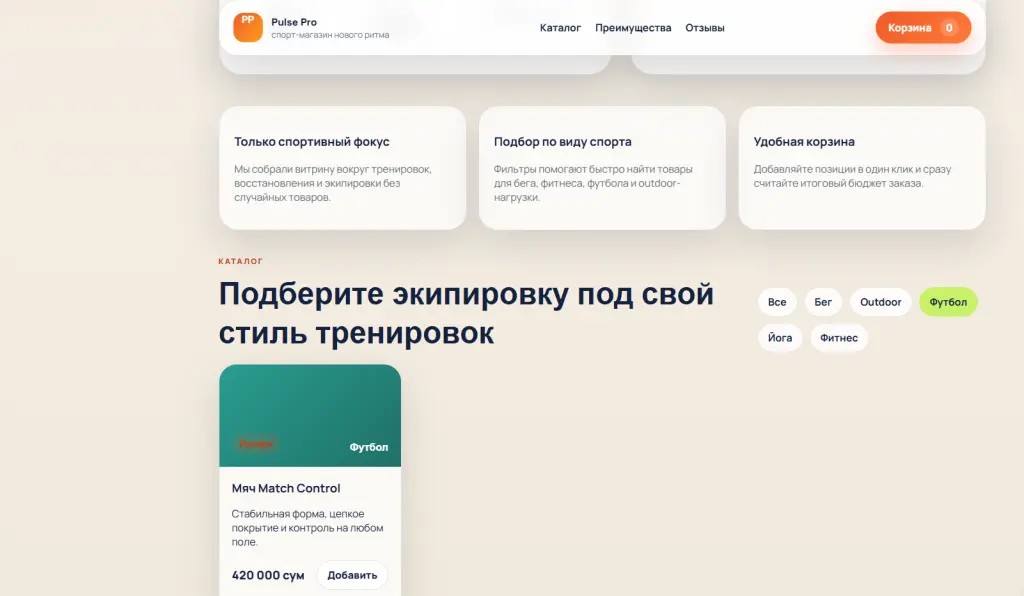
Task: Click the orange badge on product image
Action: pyautogui.click(x=255, y=444)
